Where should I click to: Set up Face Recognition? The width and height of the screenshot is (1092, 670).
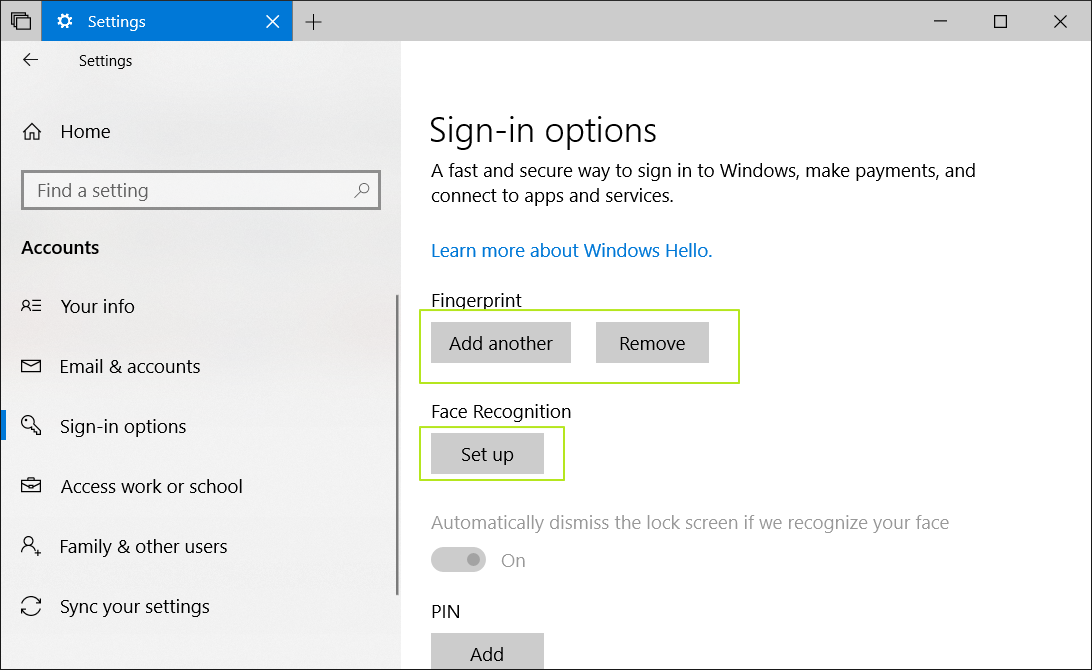click(487, 453)
